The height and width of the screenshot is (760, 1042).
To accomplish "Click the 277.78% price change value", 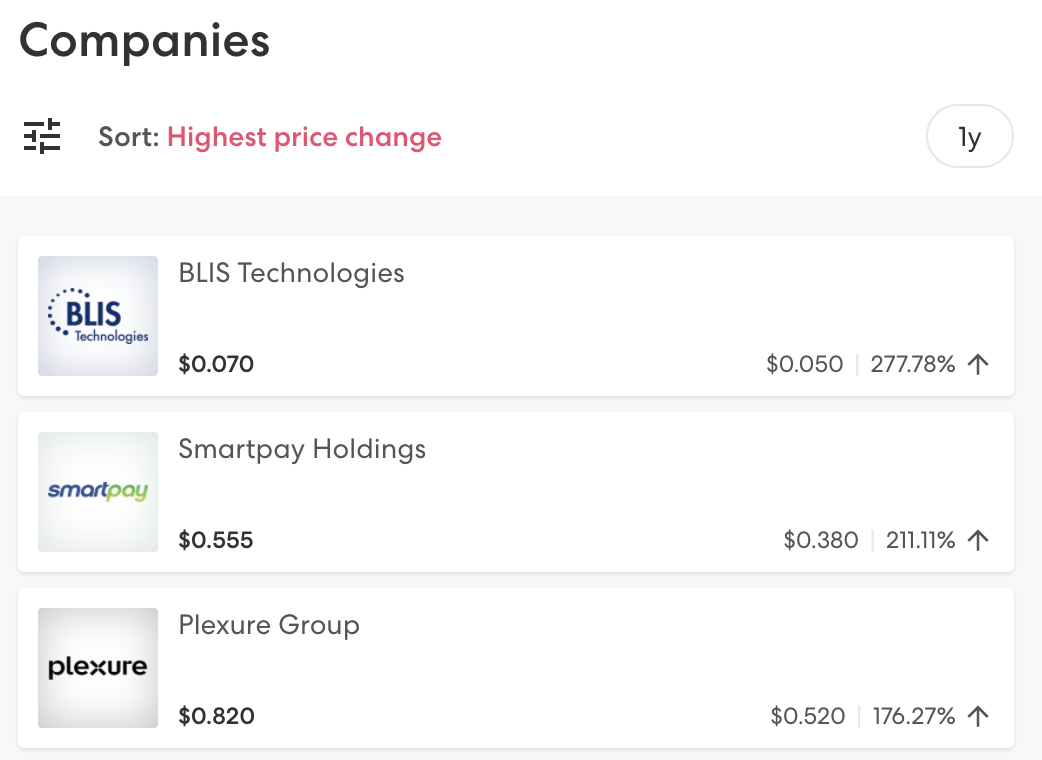I will 913,364.
